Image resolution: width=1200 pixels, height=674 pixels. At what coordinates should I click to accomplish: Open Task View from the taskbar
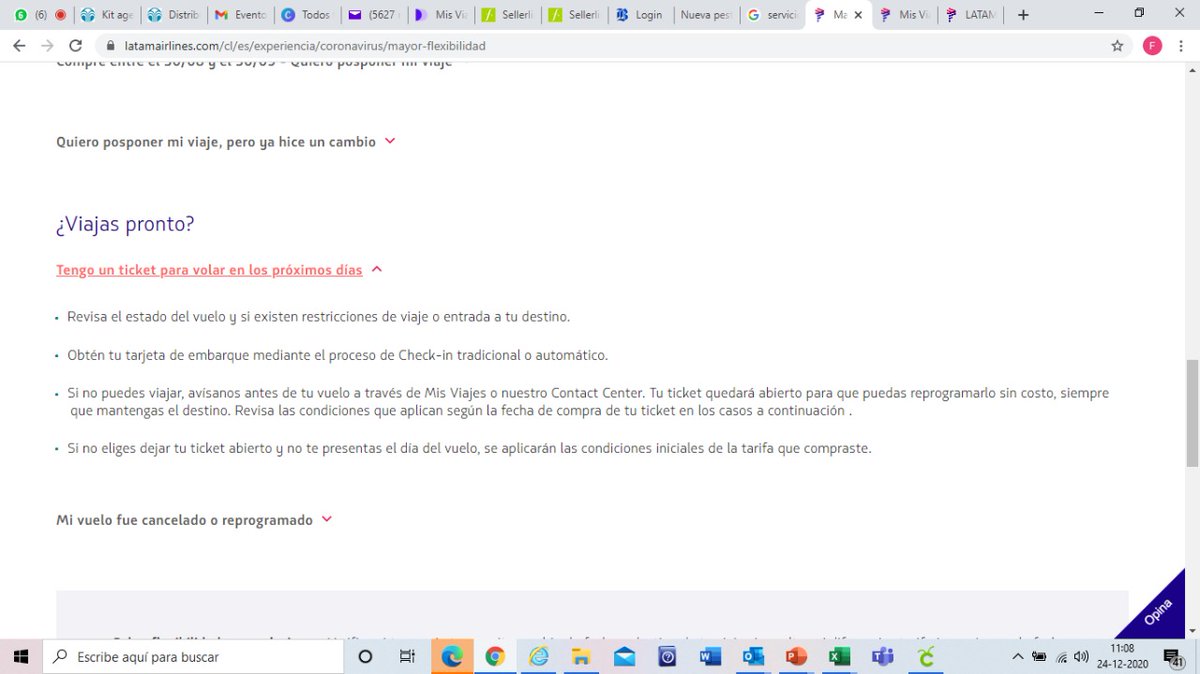tap(407, 657)
